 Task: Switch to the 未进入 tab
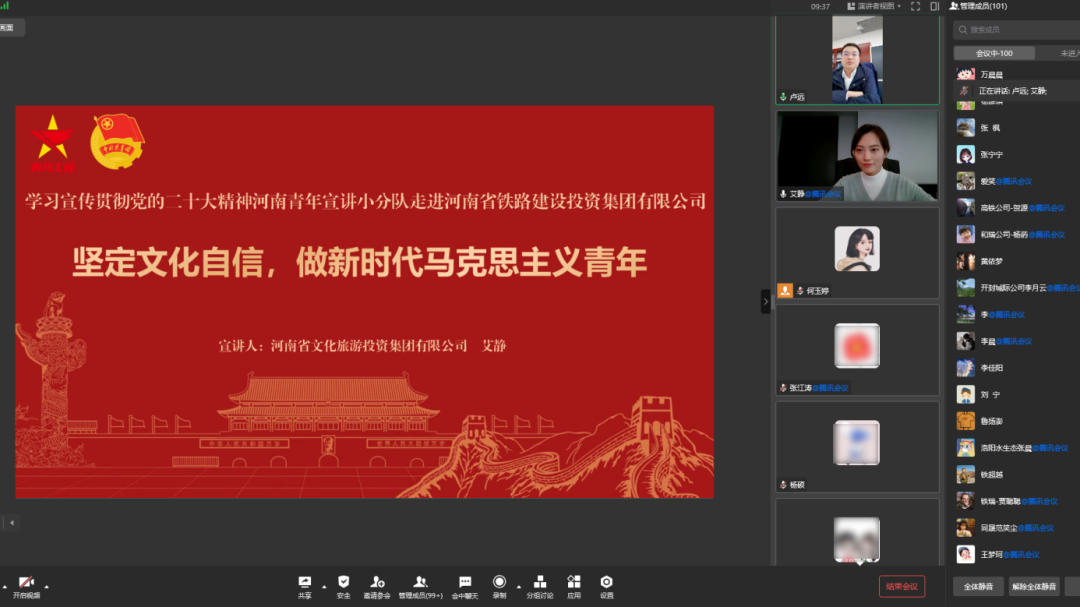[1069, 53]
